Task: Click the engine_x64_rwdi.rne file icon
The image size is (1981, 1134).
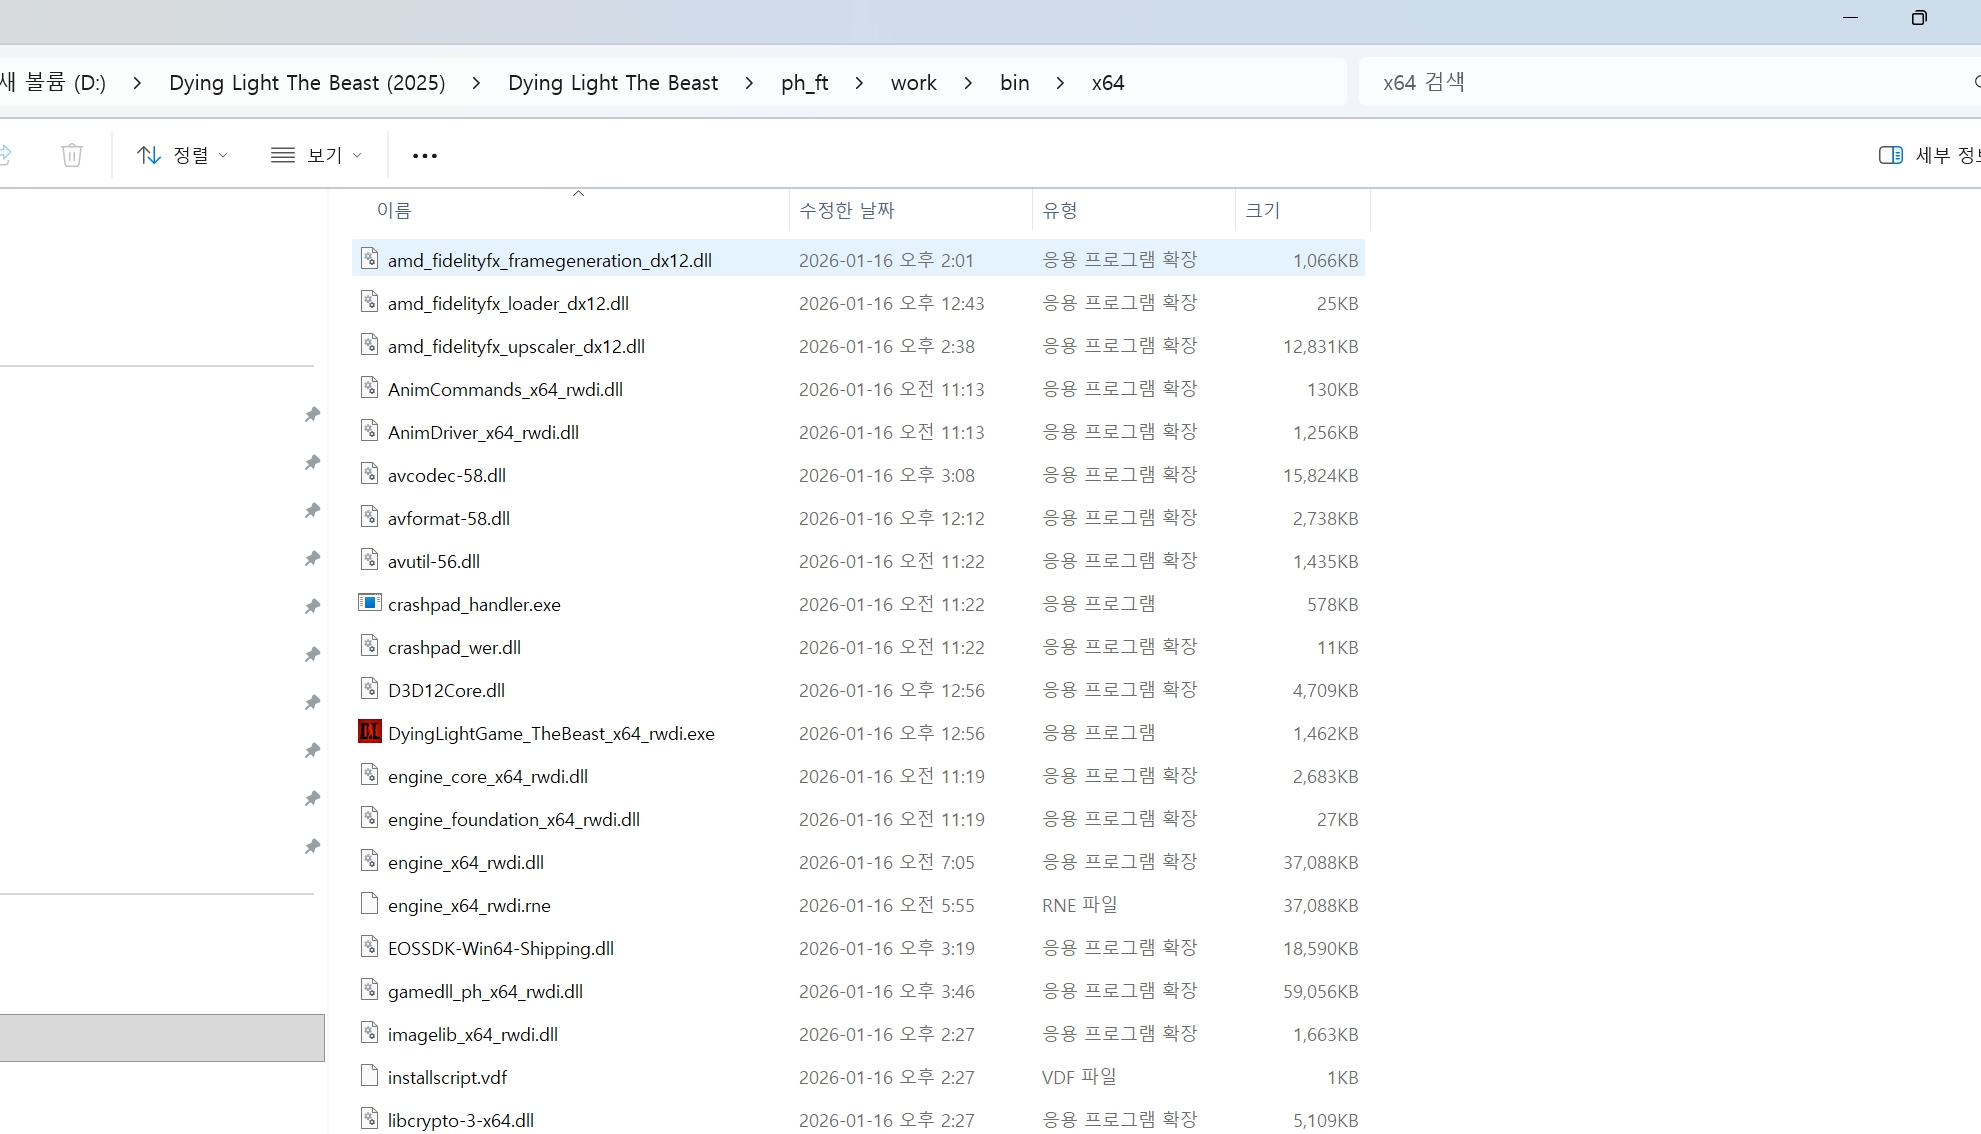Action: pos(370,904)
